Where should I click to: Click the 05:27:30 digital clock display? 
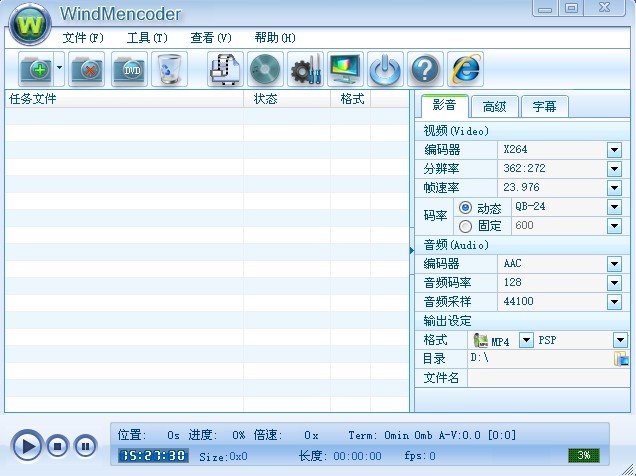pyautogui.click(x=153, y=456)
